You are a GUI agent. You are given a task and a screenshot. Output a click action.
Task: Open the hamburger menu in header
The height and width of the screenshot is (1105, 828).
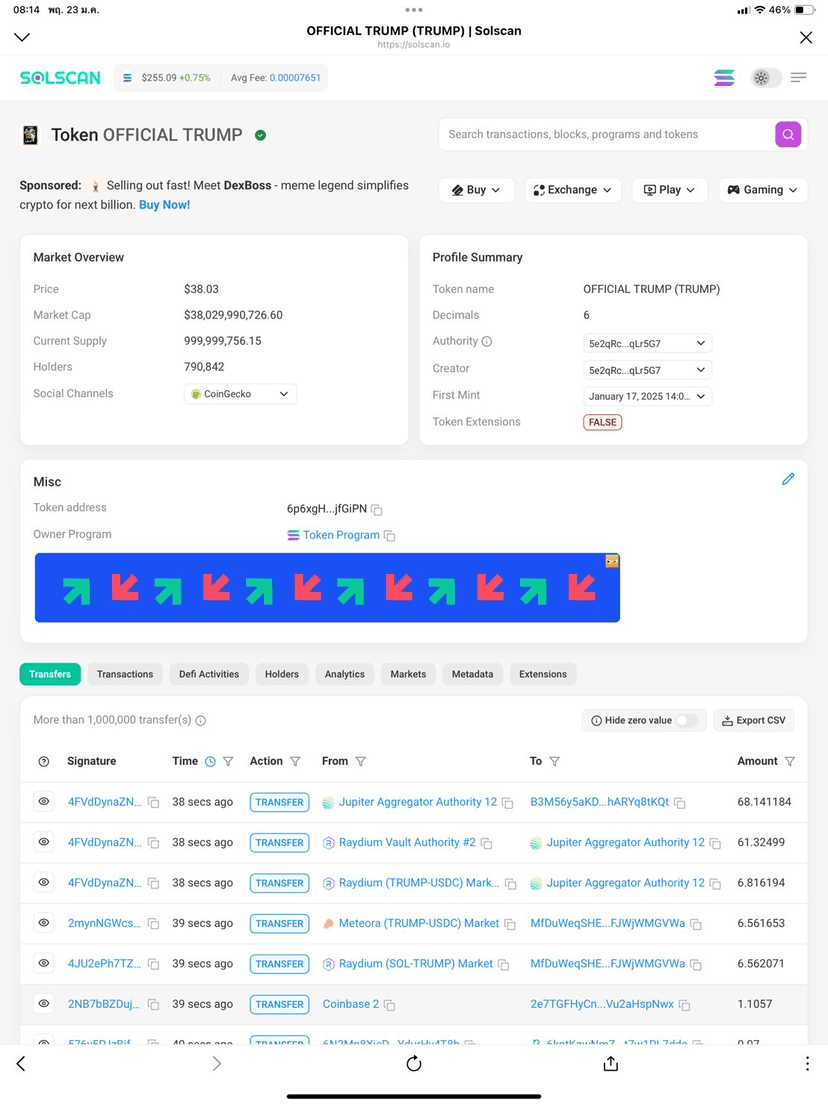point(798,78)
